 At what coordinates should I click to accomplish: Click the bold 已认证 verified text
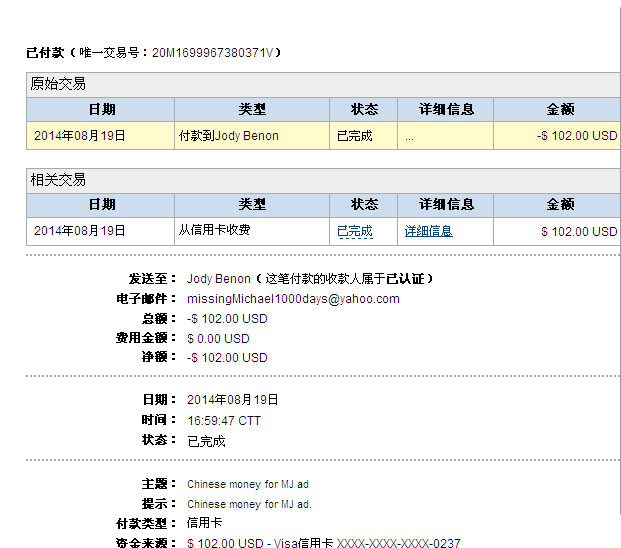coord(405,279)
